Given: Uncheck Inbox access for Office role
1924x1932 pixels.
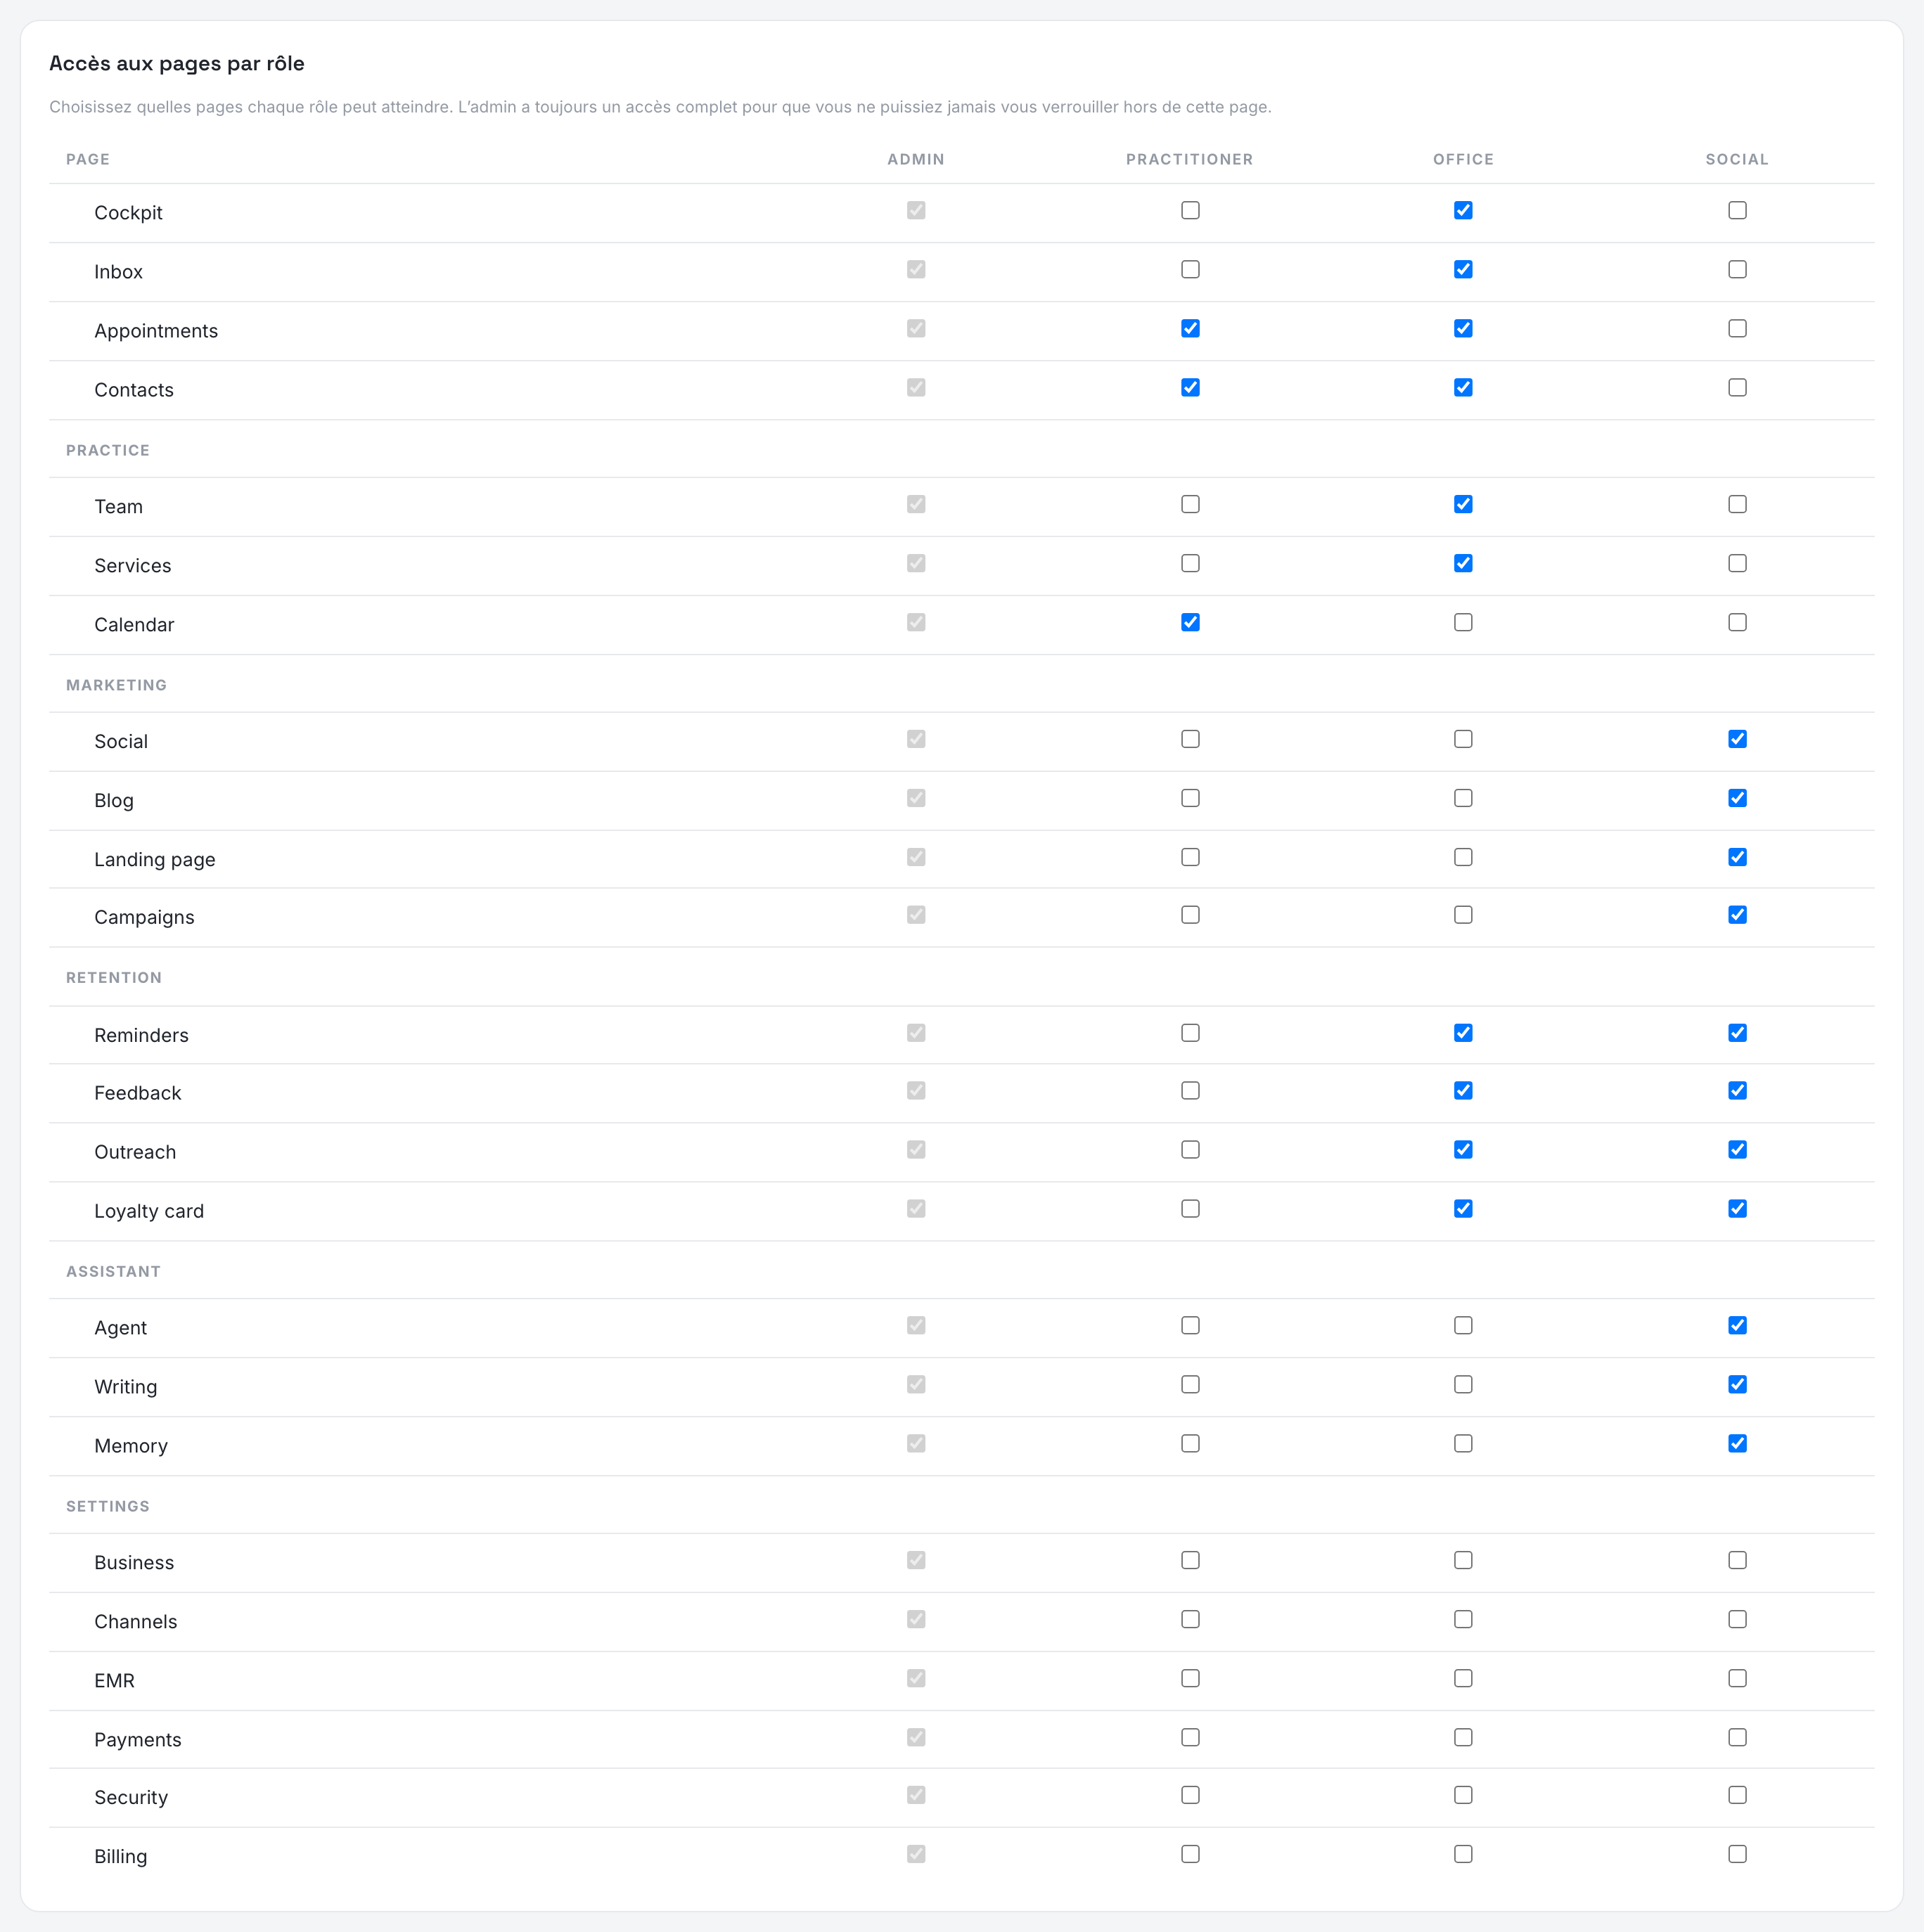Looking at the screenshot, I should click(x=1463, y=269).
